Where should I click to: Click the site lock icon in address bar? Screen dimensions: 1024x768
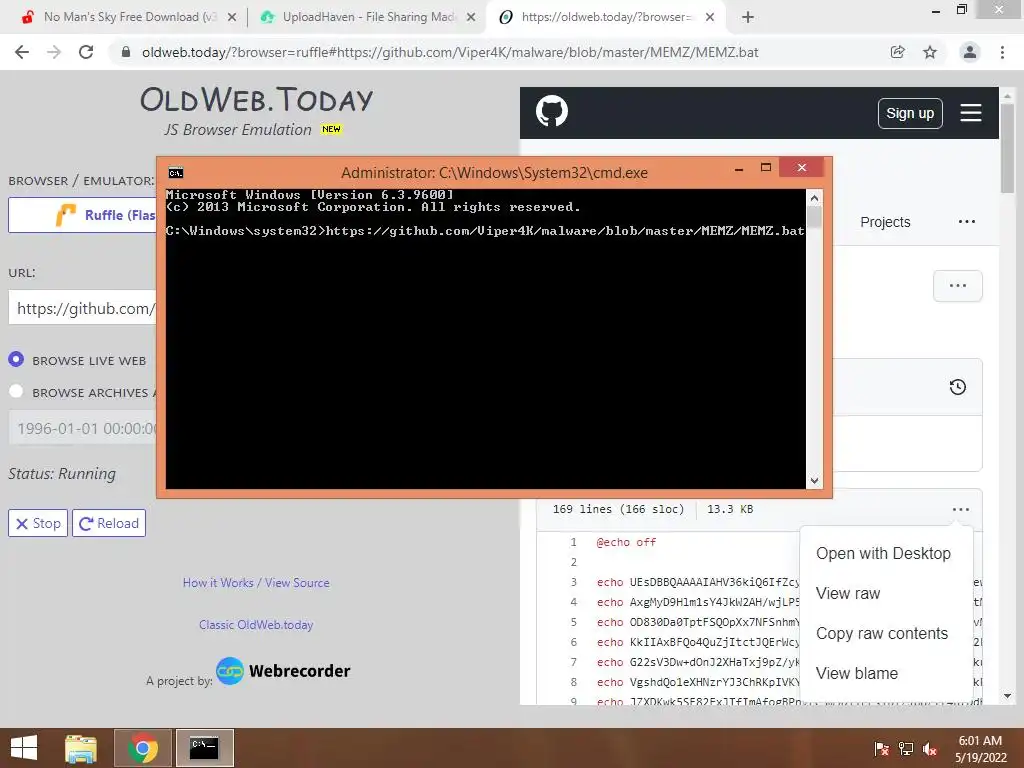(x=125, y=52)
